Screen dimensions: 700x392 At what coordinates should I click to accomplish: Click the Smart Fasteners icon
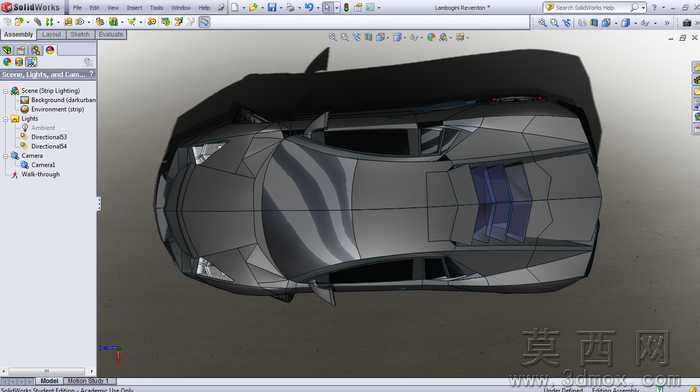pyautogui.click(x=68, y=22)
